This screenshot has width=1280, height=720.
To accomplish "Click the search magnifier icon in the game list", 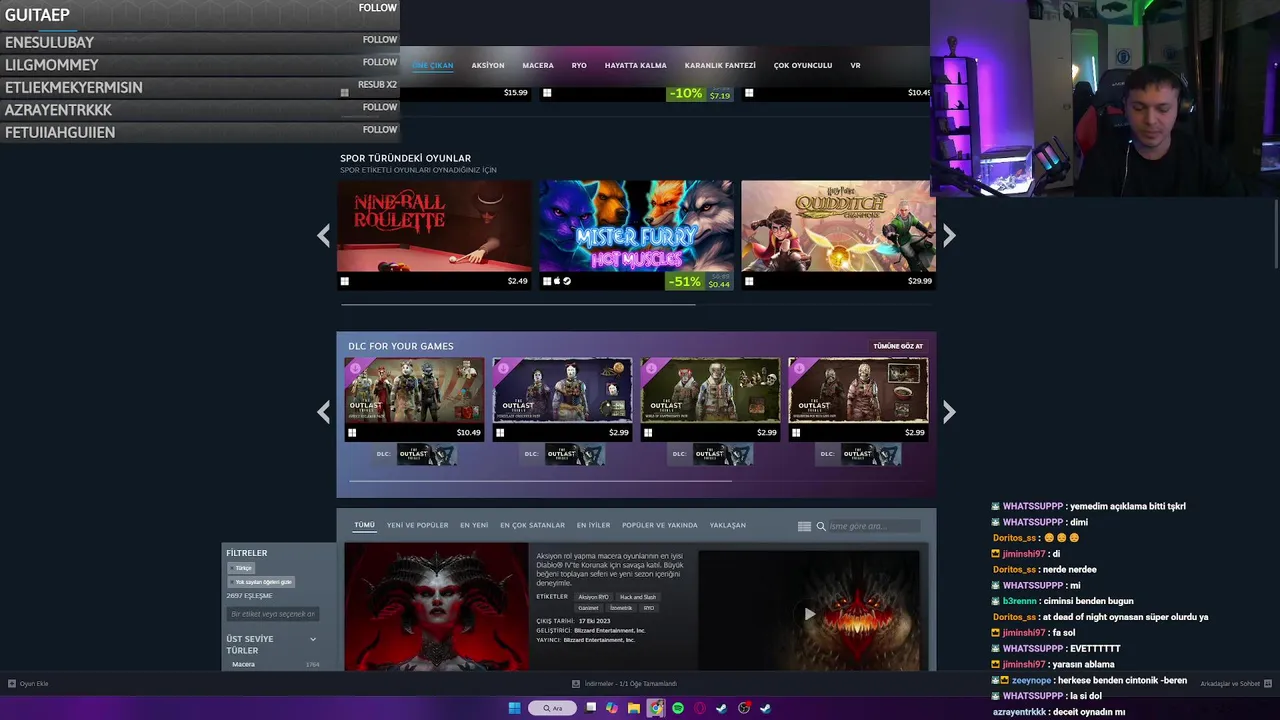I will (x=821, y=526).
